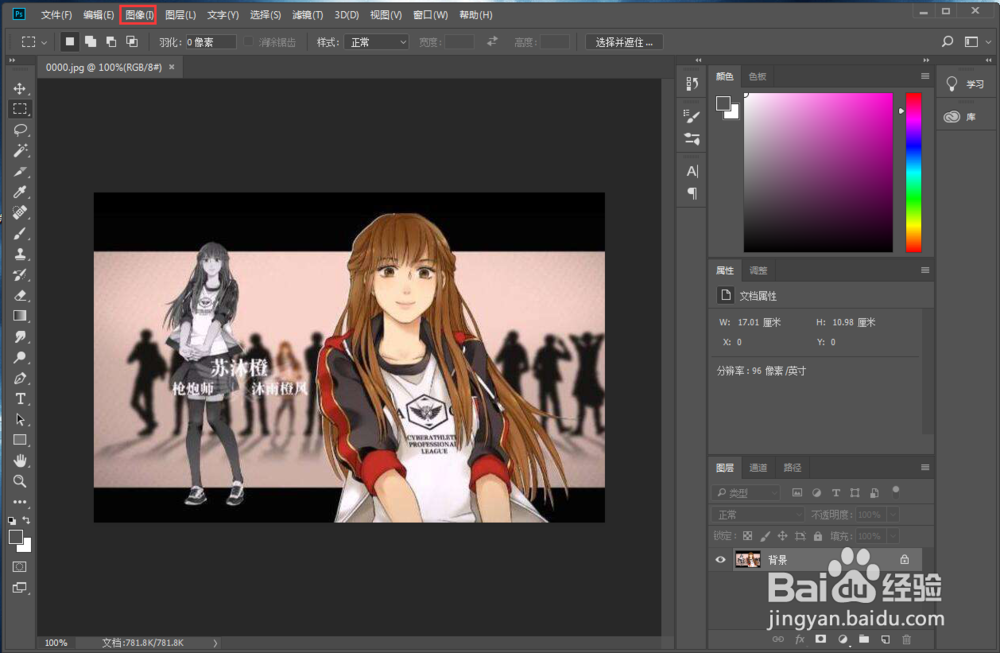Select the Rectangular Marquee tool
The image size is (1000, 653).
tap(20, 109)
